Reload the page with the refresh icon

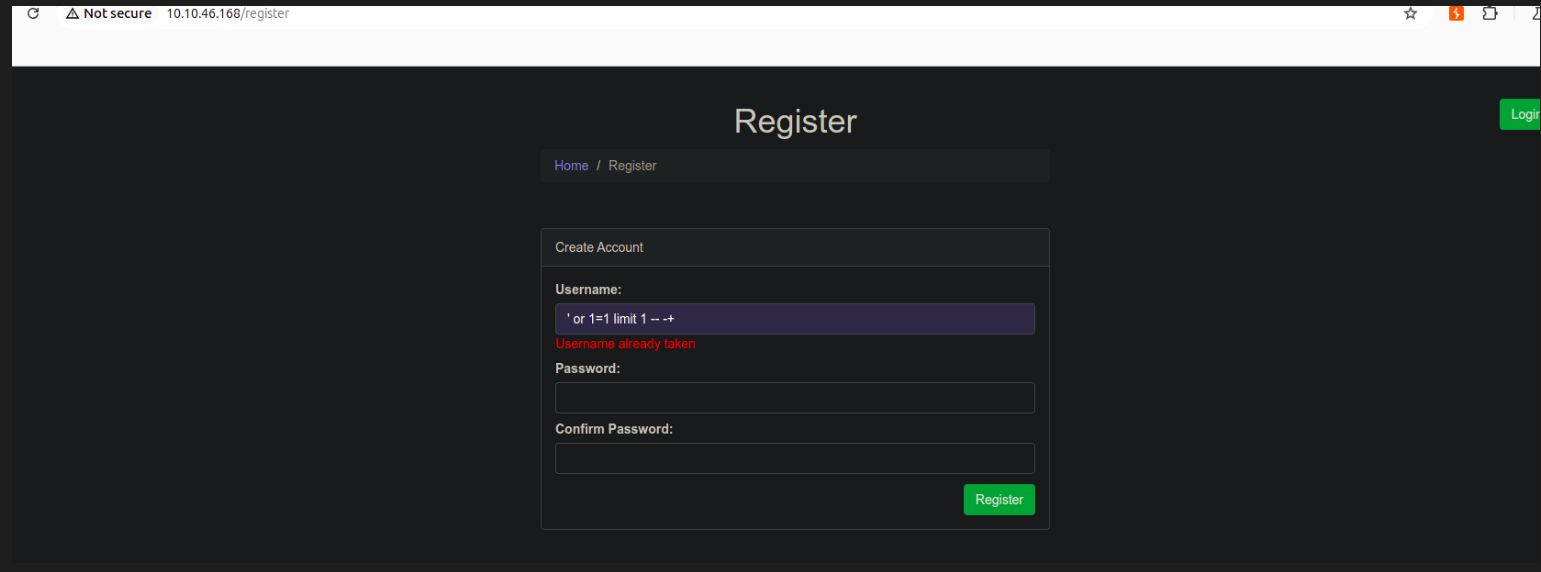pos(33,14)
